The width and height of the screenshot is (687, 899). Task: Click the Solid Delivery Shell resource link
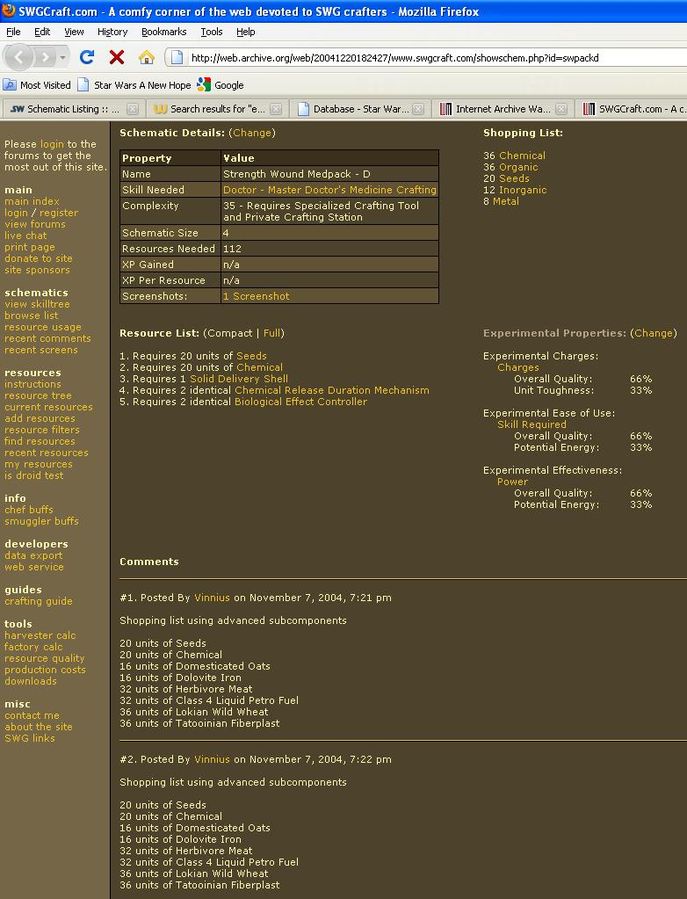[x=238, y=379]
